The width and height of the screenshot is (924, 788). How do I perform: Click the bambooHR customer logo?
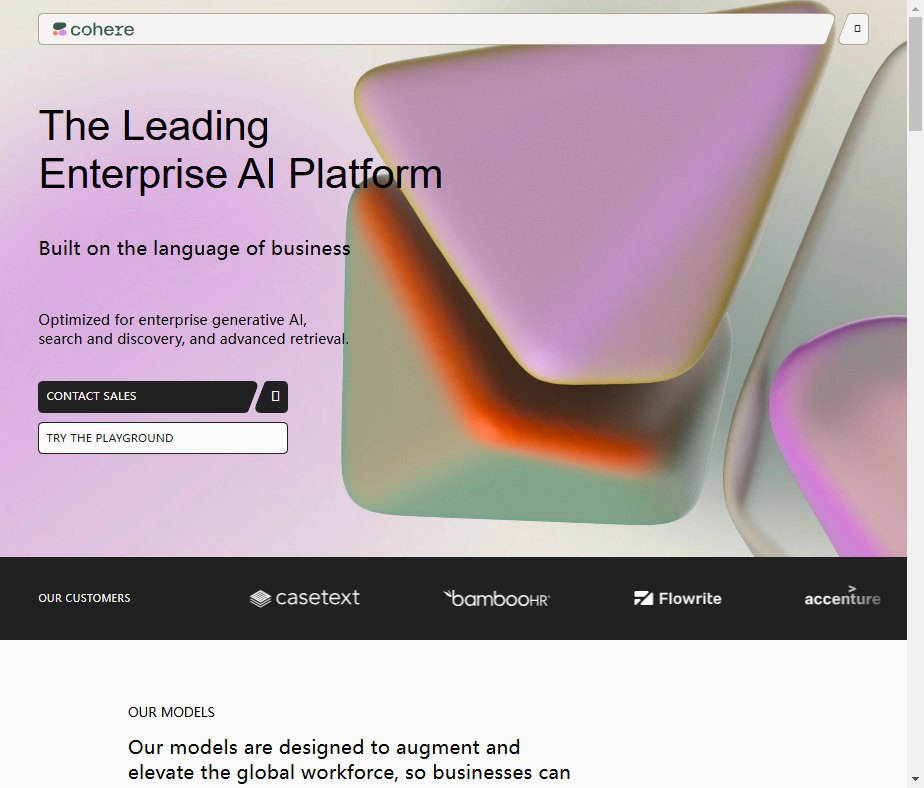coord(496,598)
